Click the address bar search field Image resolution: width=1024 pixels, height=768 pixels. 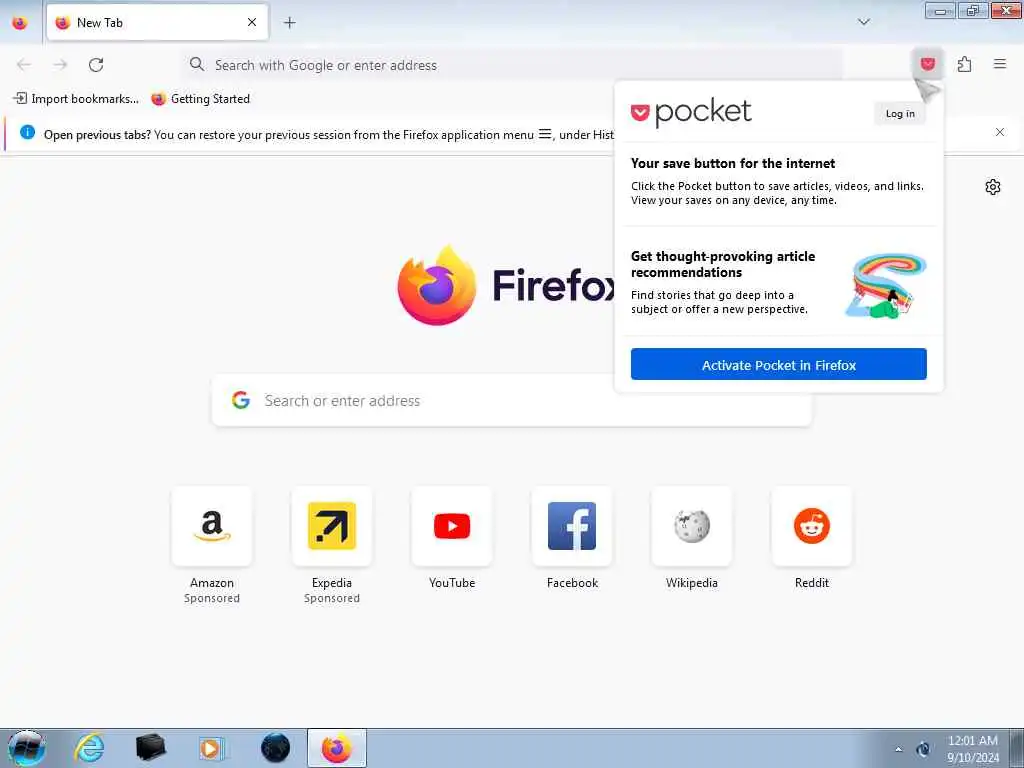pyautogui.click(x=513, y=65)
